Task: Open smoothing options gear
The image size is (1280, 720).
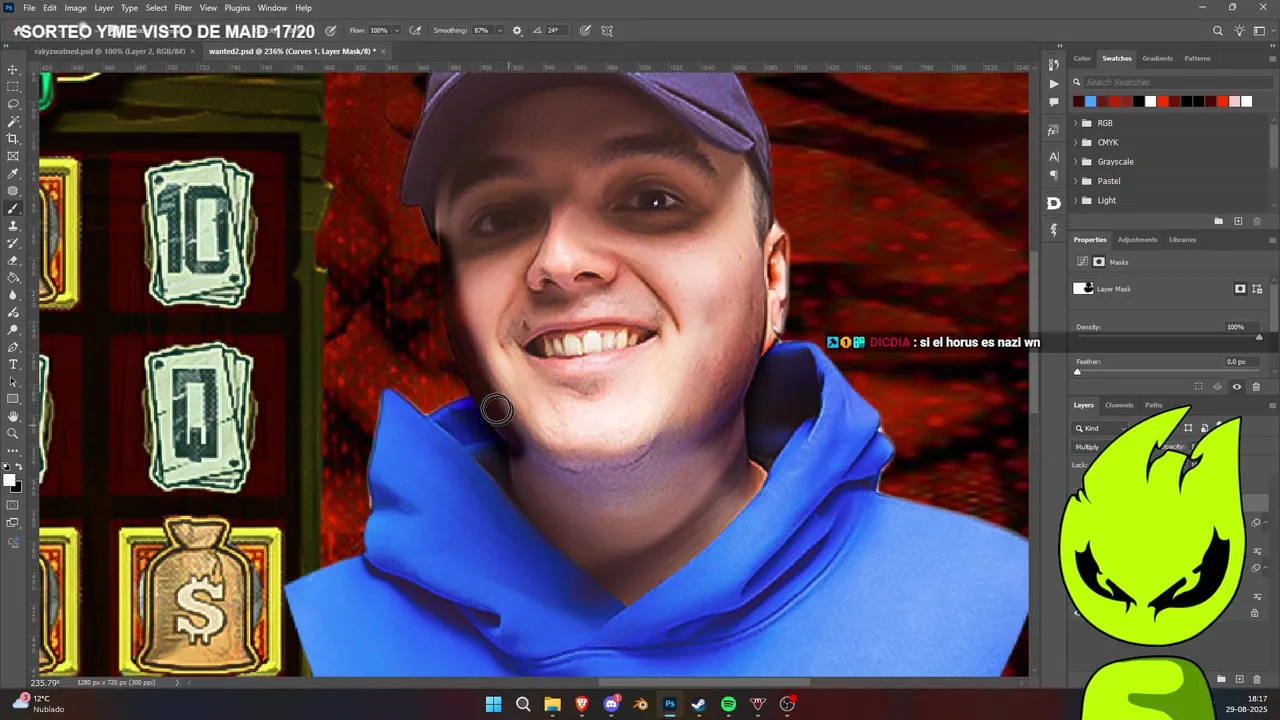Action: click(x=517, y=31)
